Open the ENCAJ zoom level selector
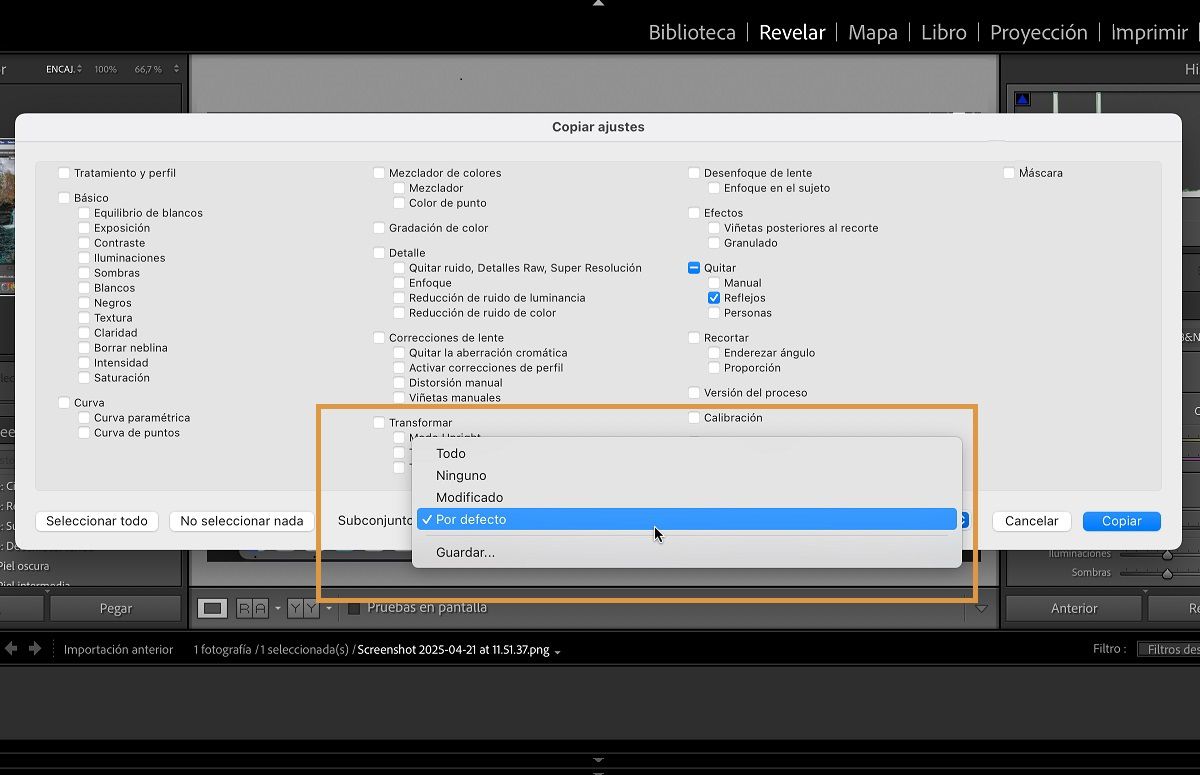The width and height of the screenshot is (1200, 775). coord(60,69)
